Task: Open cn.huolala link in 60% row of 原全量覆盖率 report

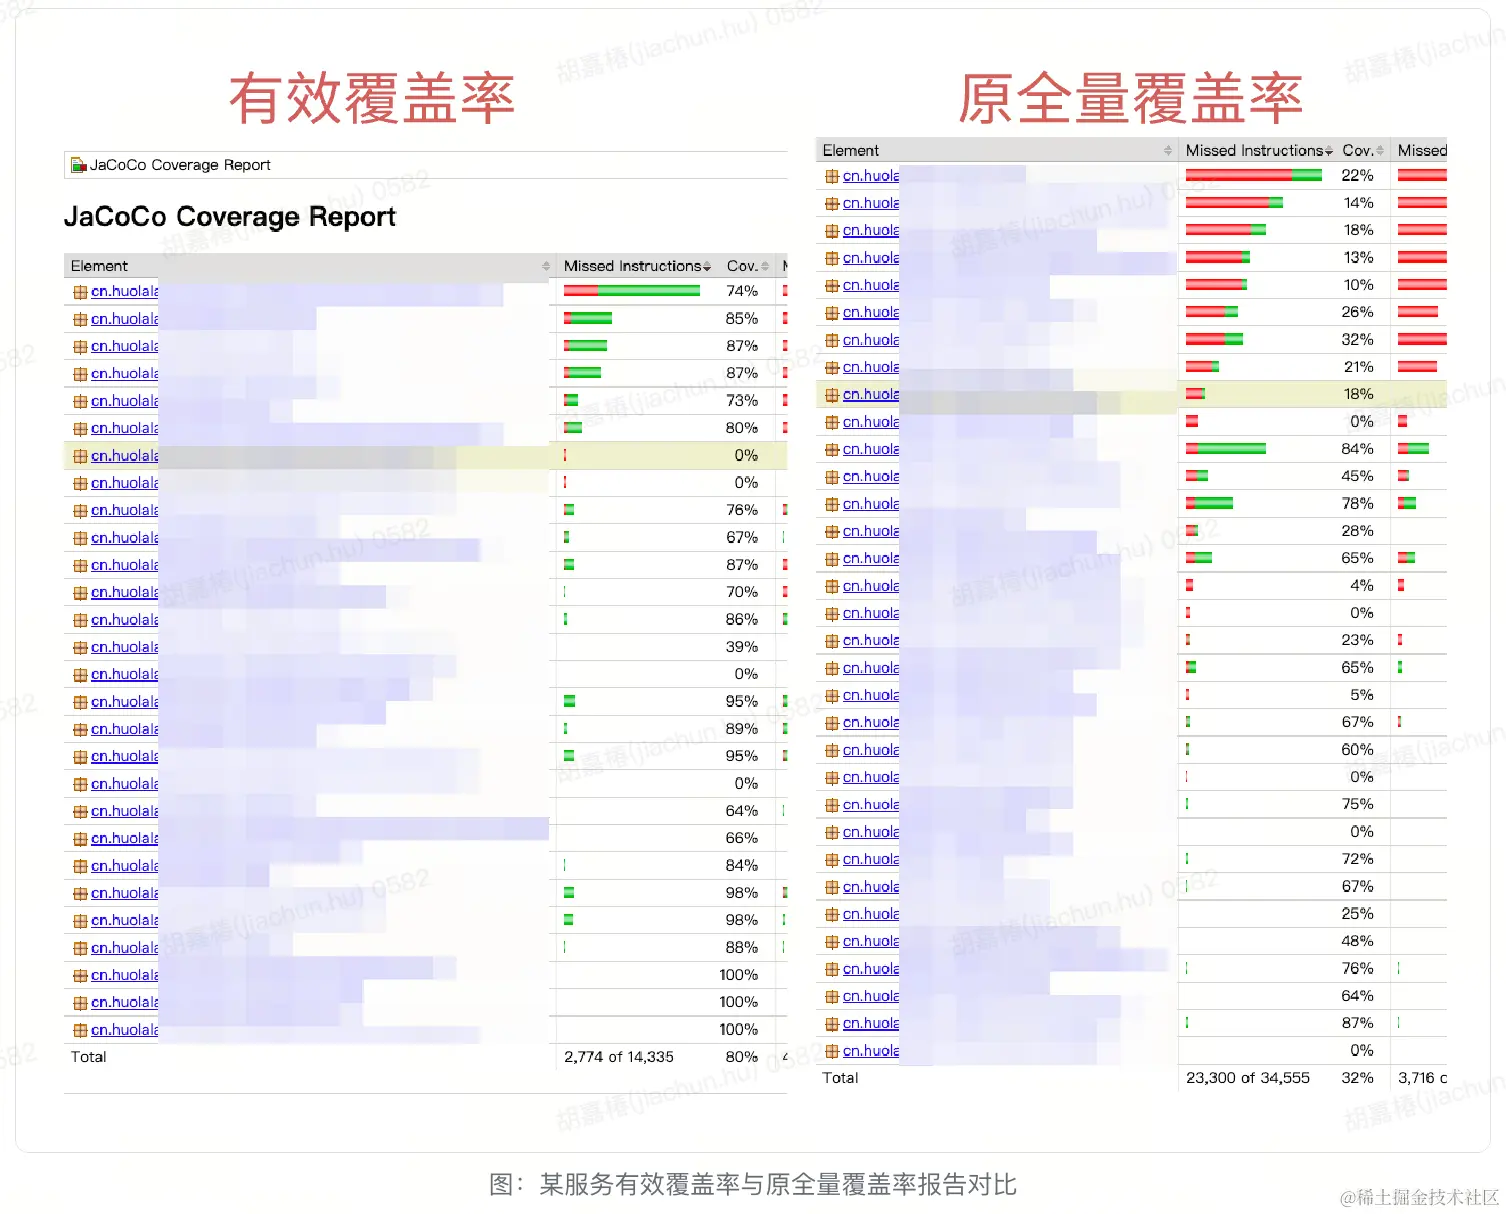Action: (x=870, y=750)
